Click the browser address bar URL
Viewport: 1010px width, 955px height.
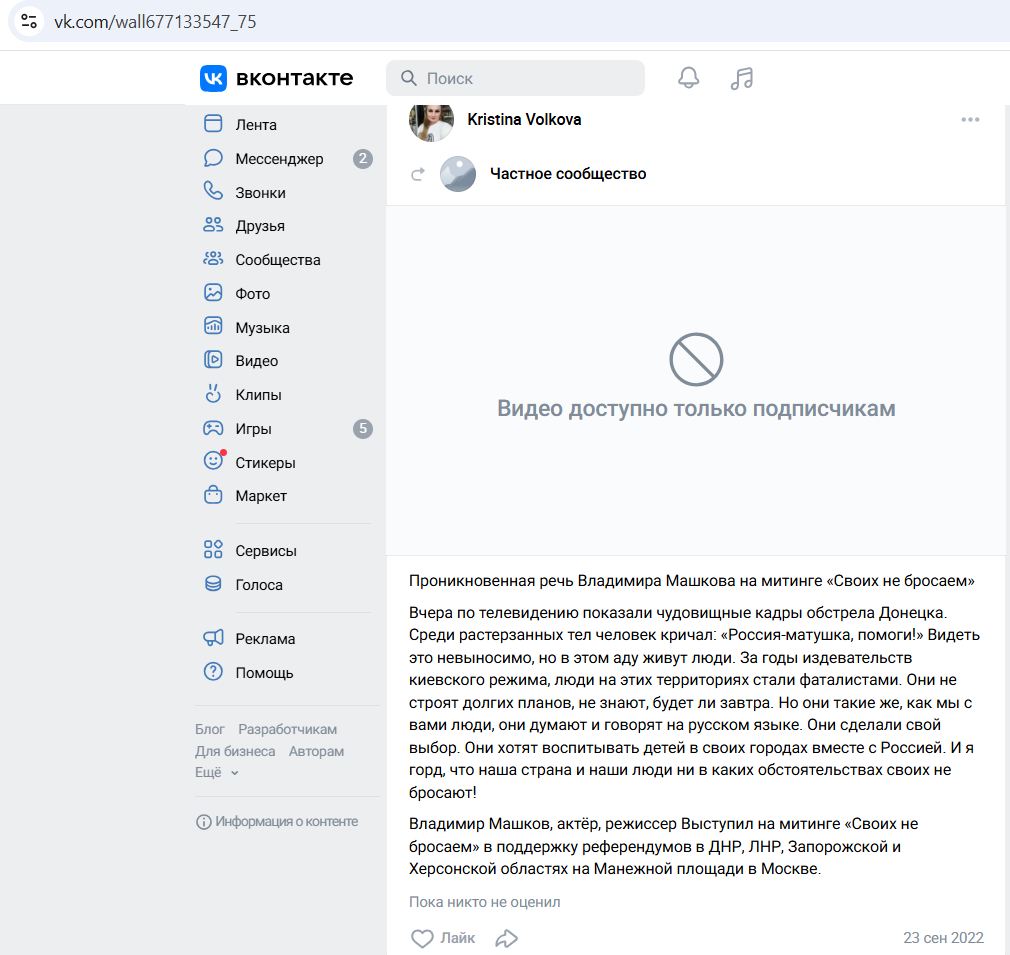pyautogui.click(x=155, y=22)
